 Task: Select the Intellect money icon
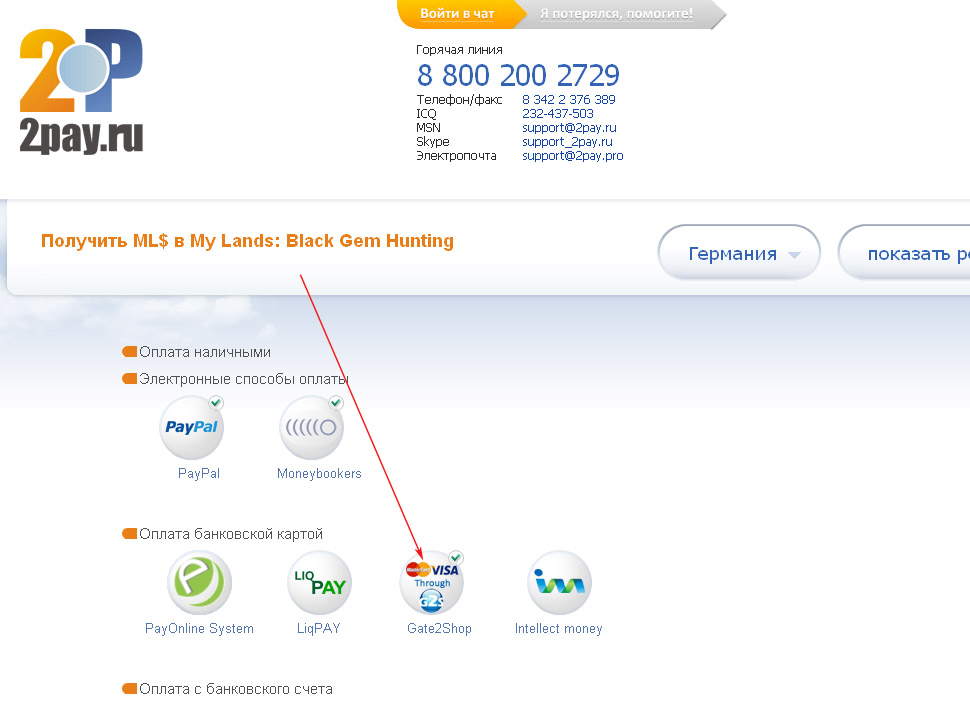(x=559, y=583)
